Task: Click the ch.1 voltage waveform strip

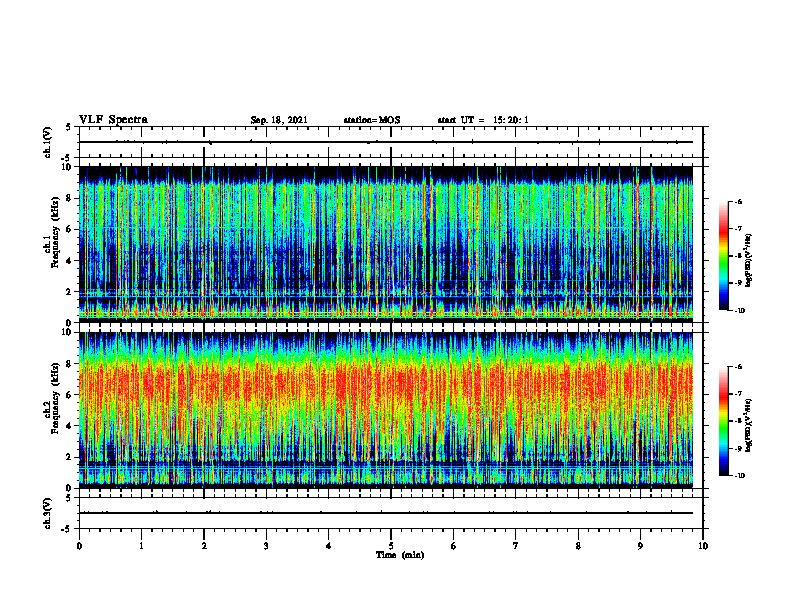Action: 391,142
